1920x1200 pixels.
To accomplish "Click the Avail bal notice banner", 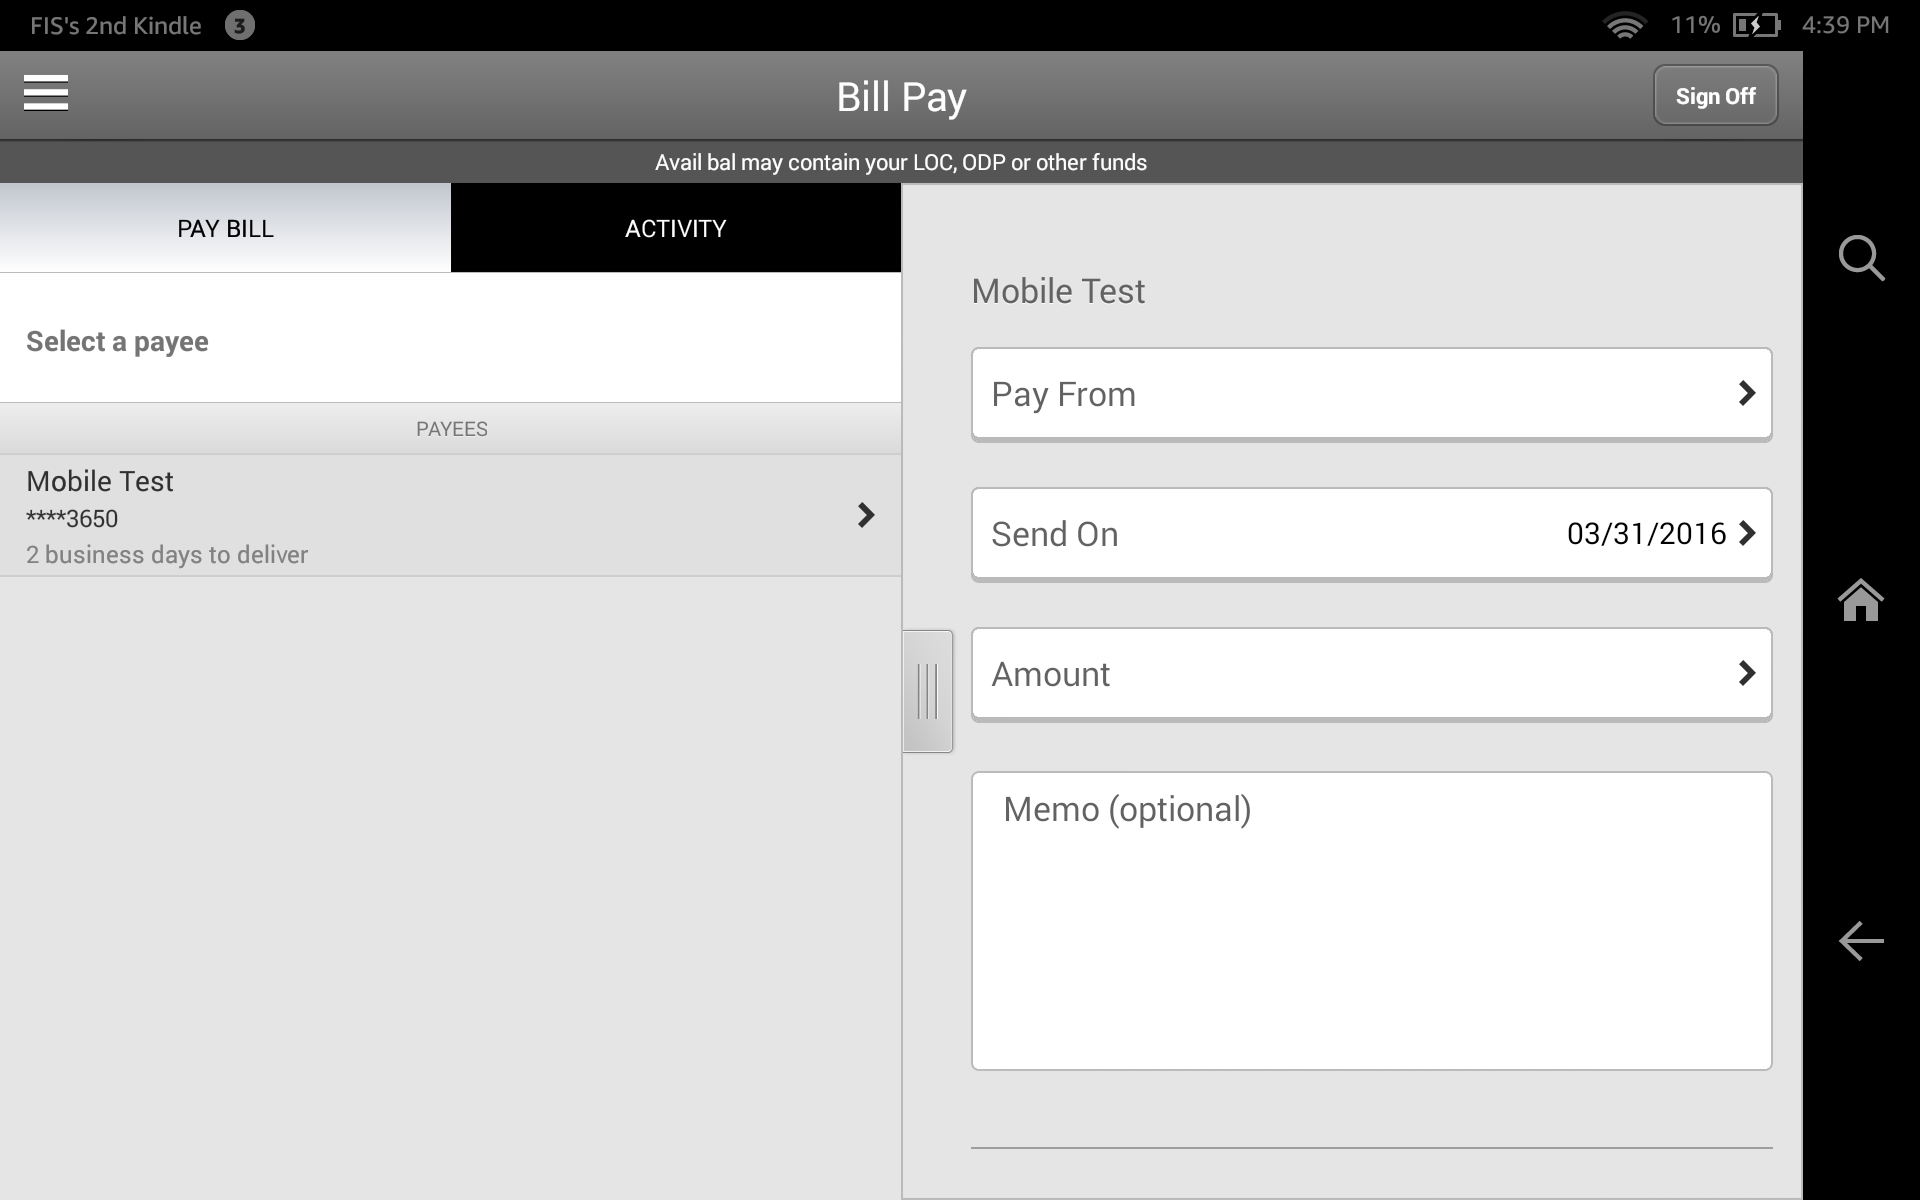I will pos(900,161).
